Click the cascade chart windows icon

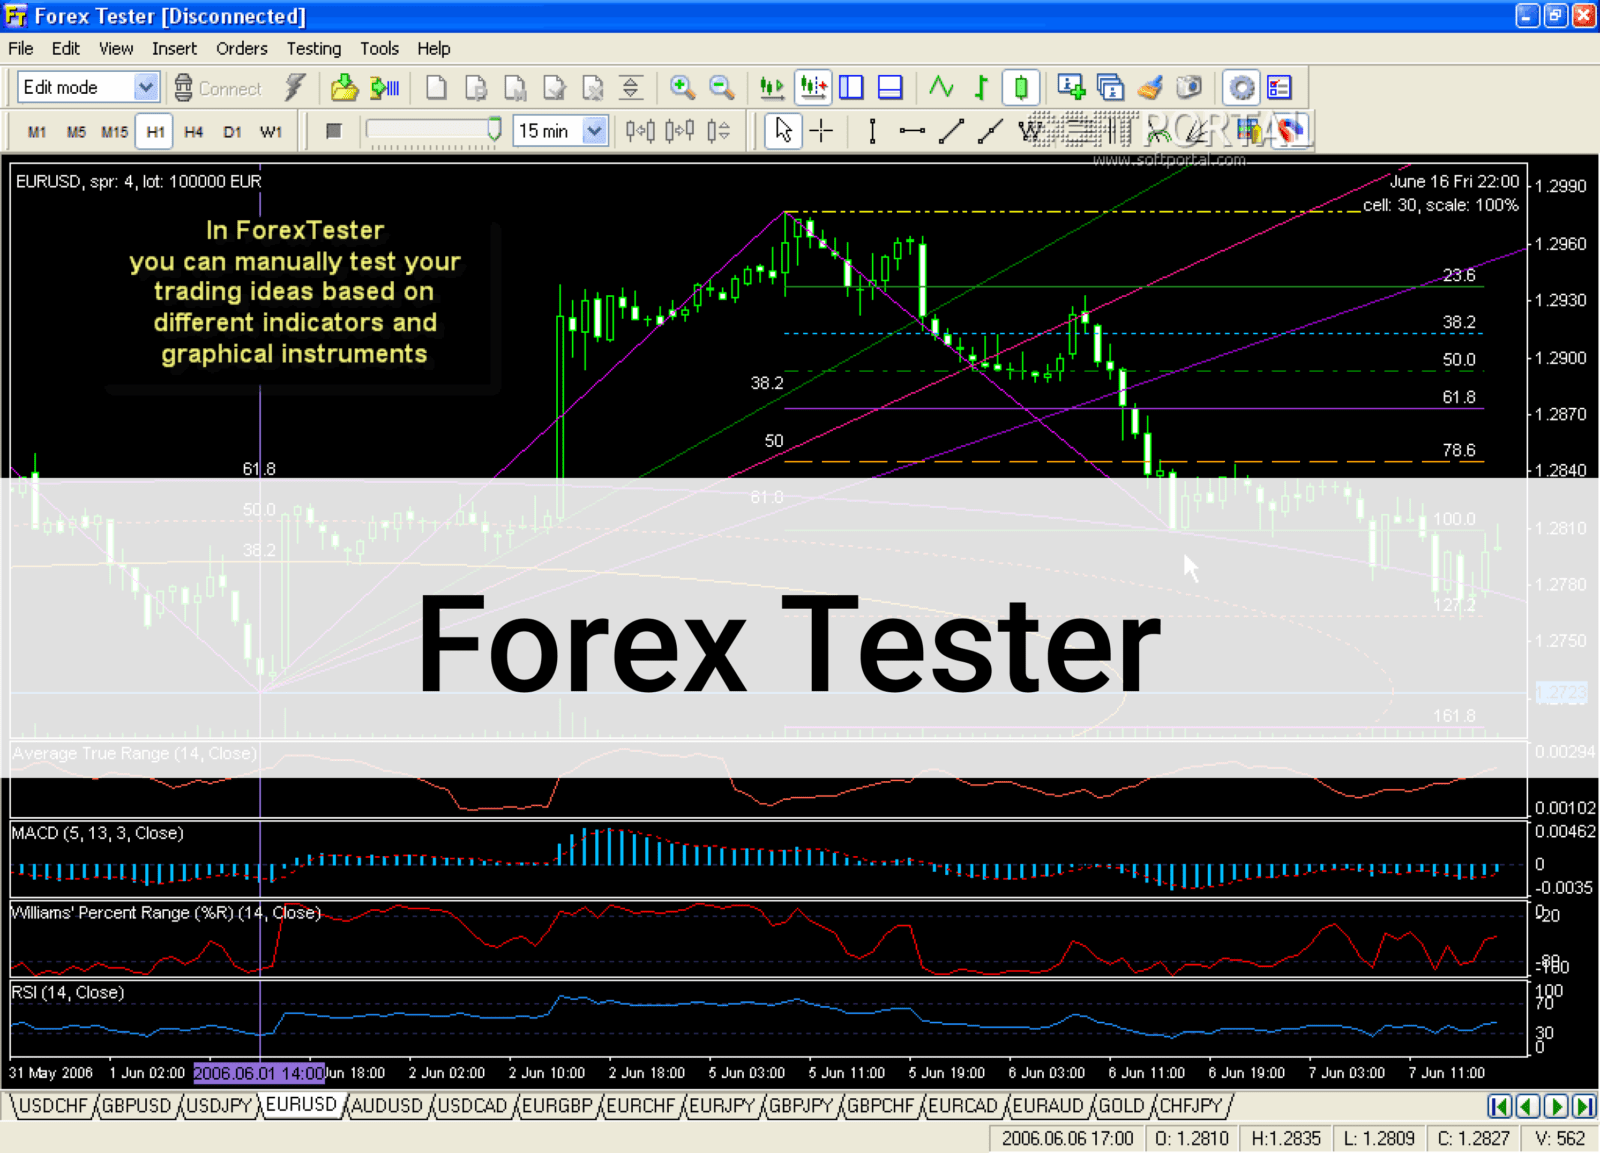pos(1110,88)
